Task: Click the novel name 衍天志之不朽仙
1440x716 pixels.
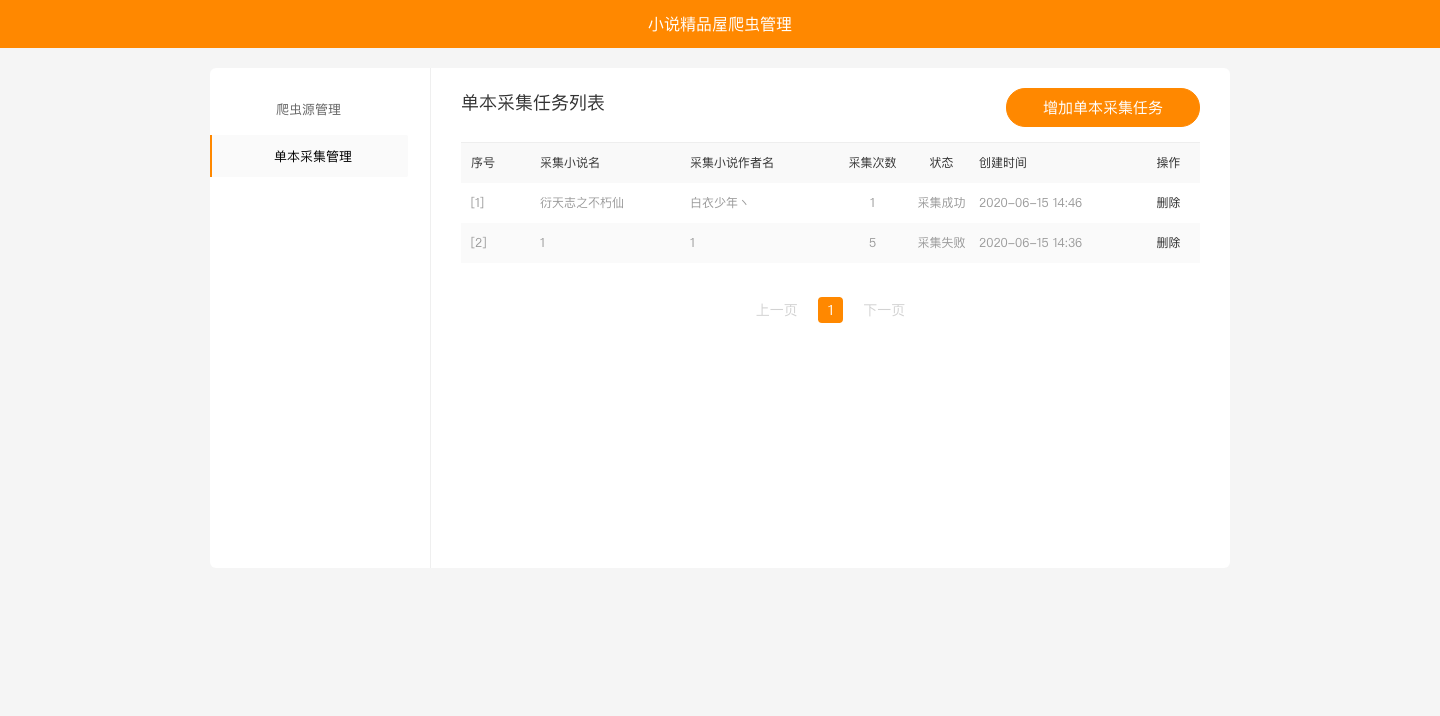Action: 582,202
